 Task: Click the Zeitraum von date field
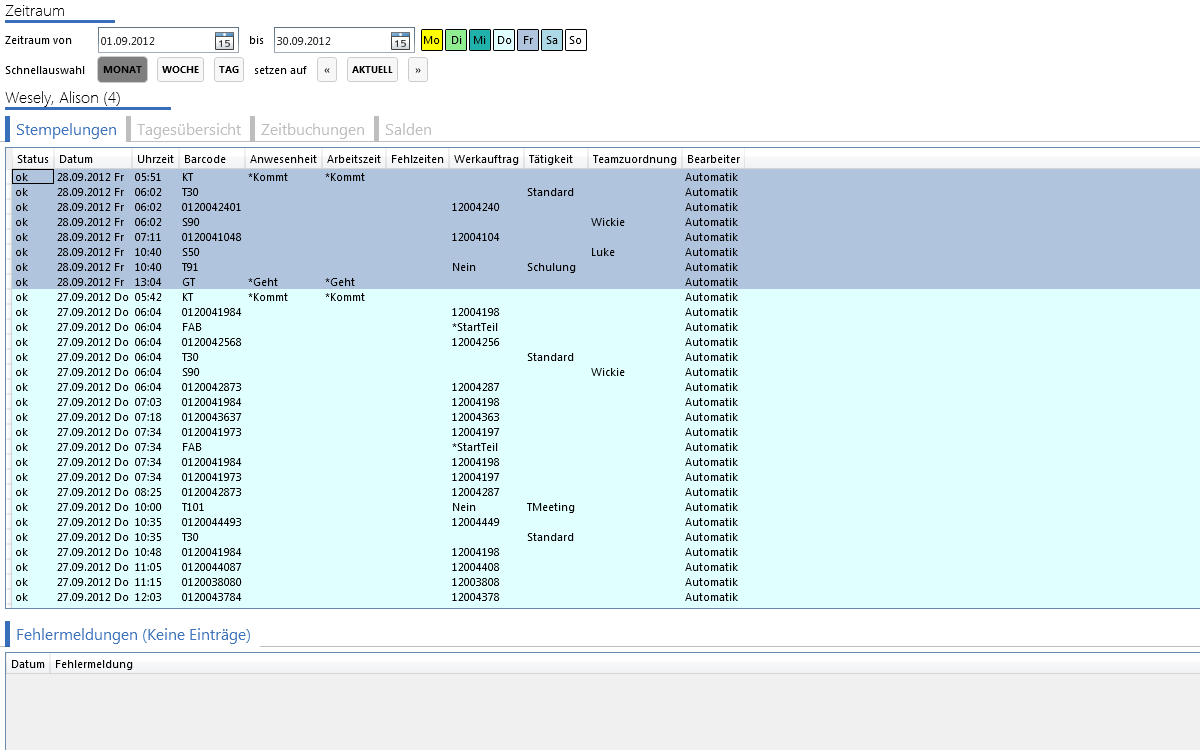(156, 41)
